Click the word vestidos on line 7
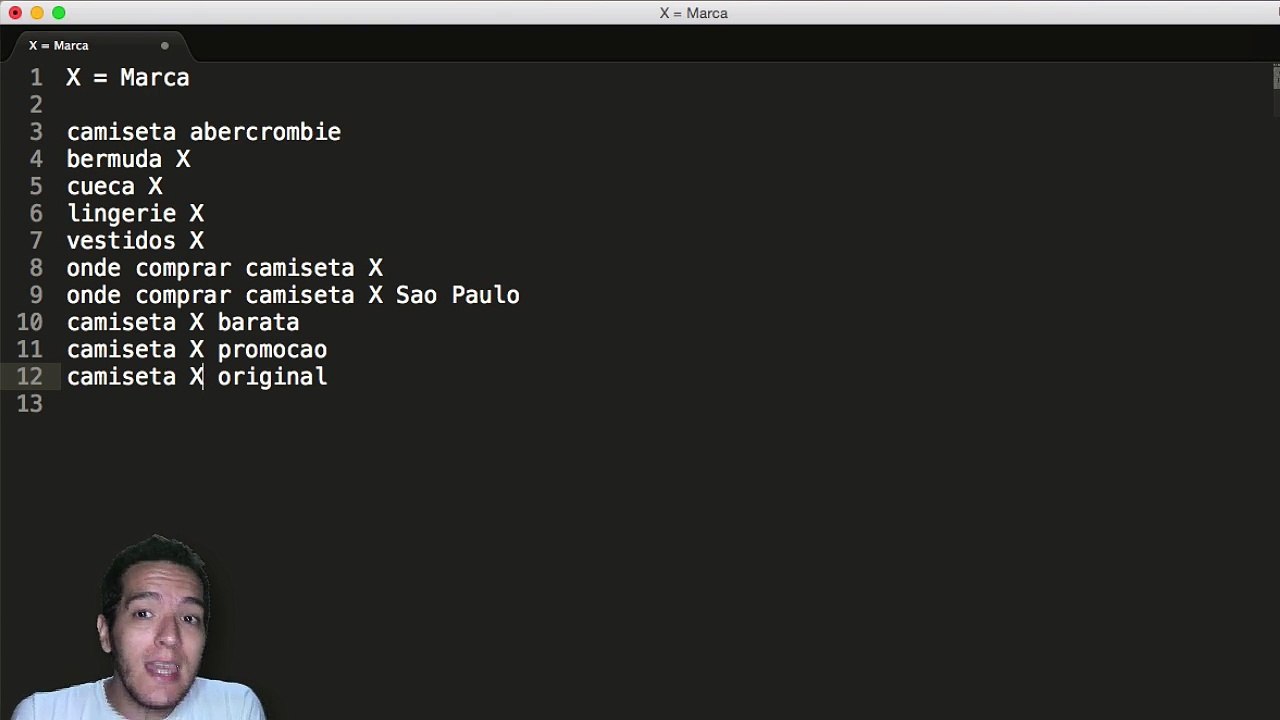The height and width of the screenshot is (720, 1280). click(121, 241)
